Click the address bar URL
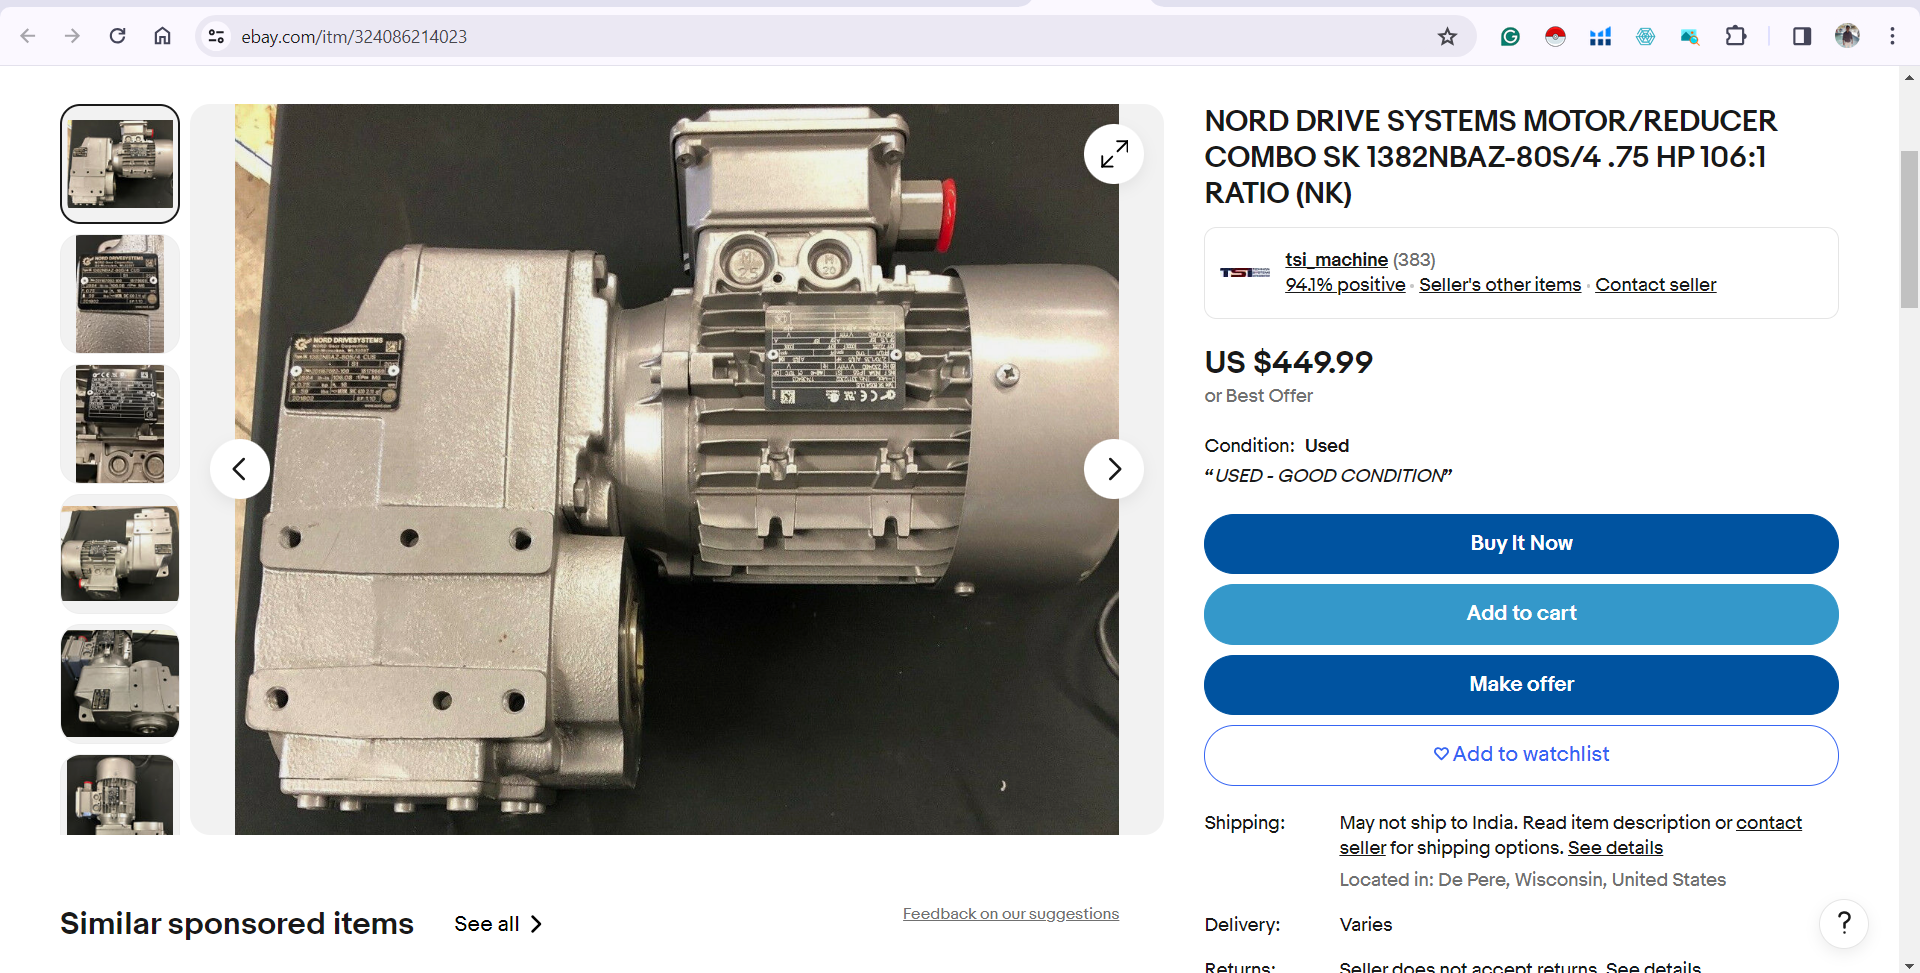The image size is (1920, 973). tap(354, 36)
